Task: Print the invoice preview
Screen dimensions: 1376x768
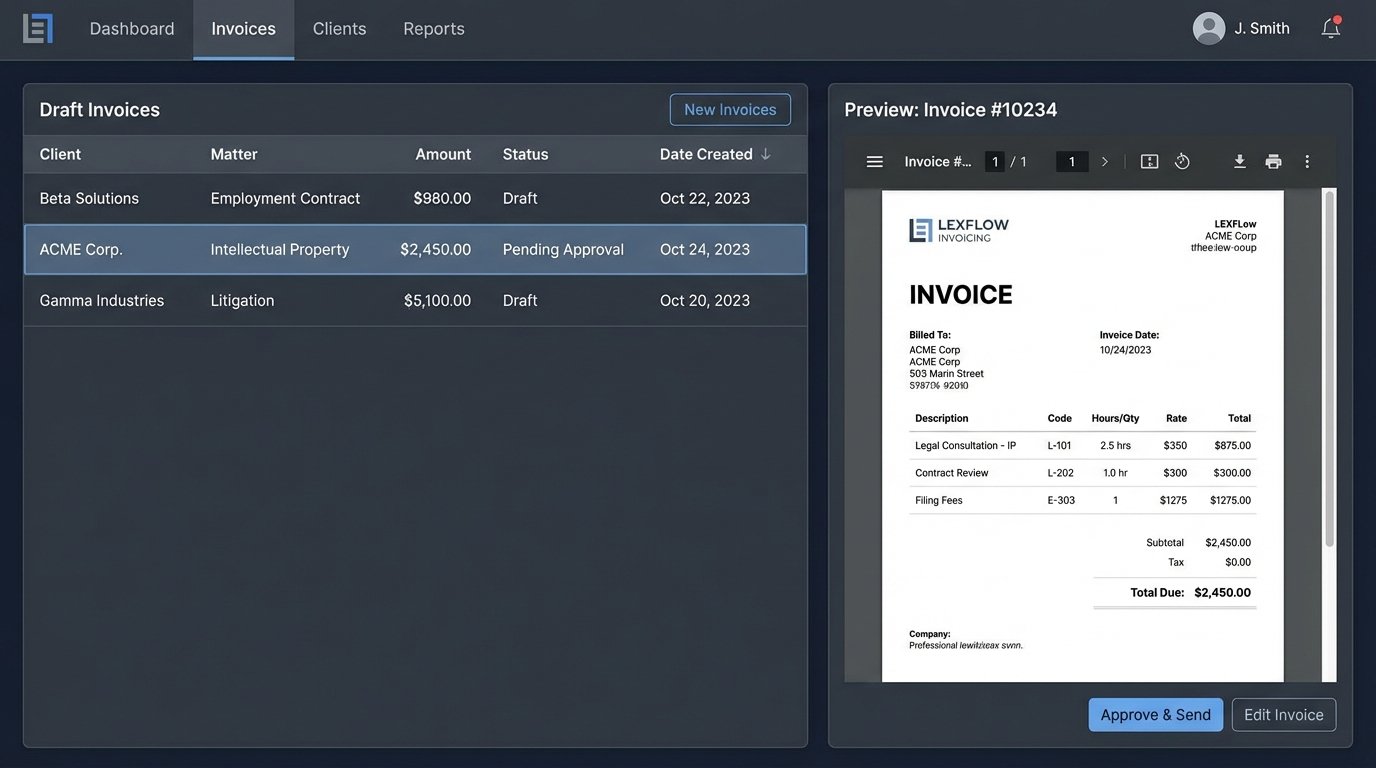Action: tap(1272, 159)
